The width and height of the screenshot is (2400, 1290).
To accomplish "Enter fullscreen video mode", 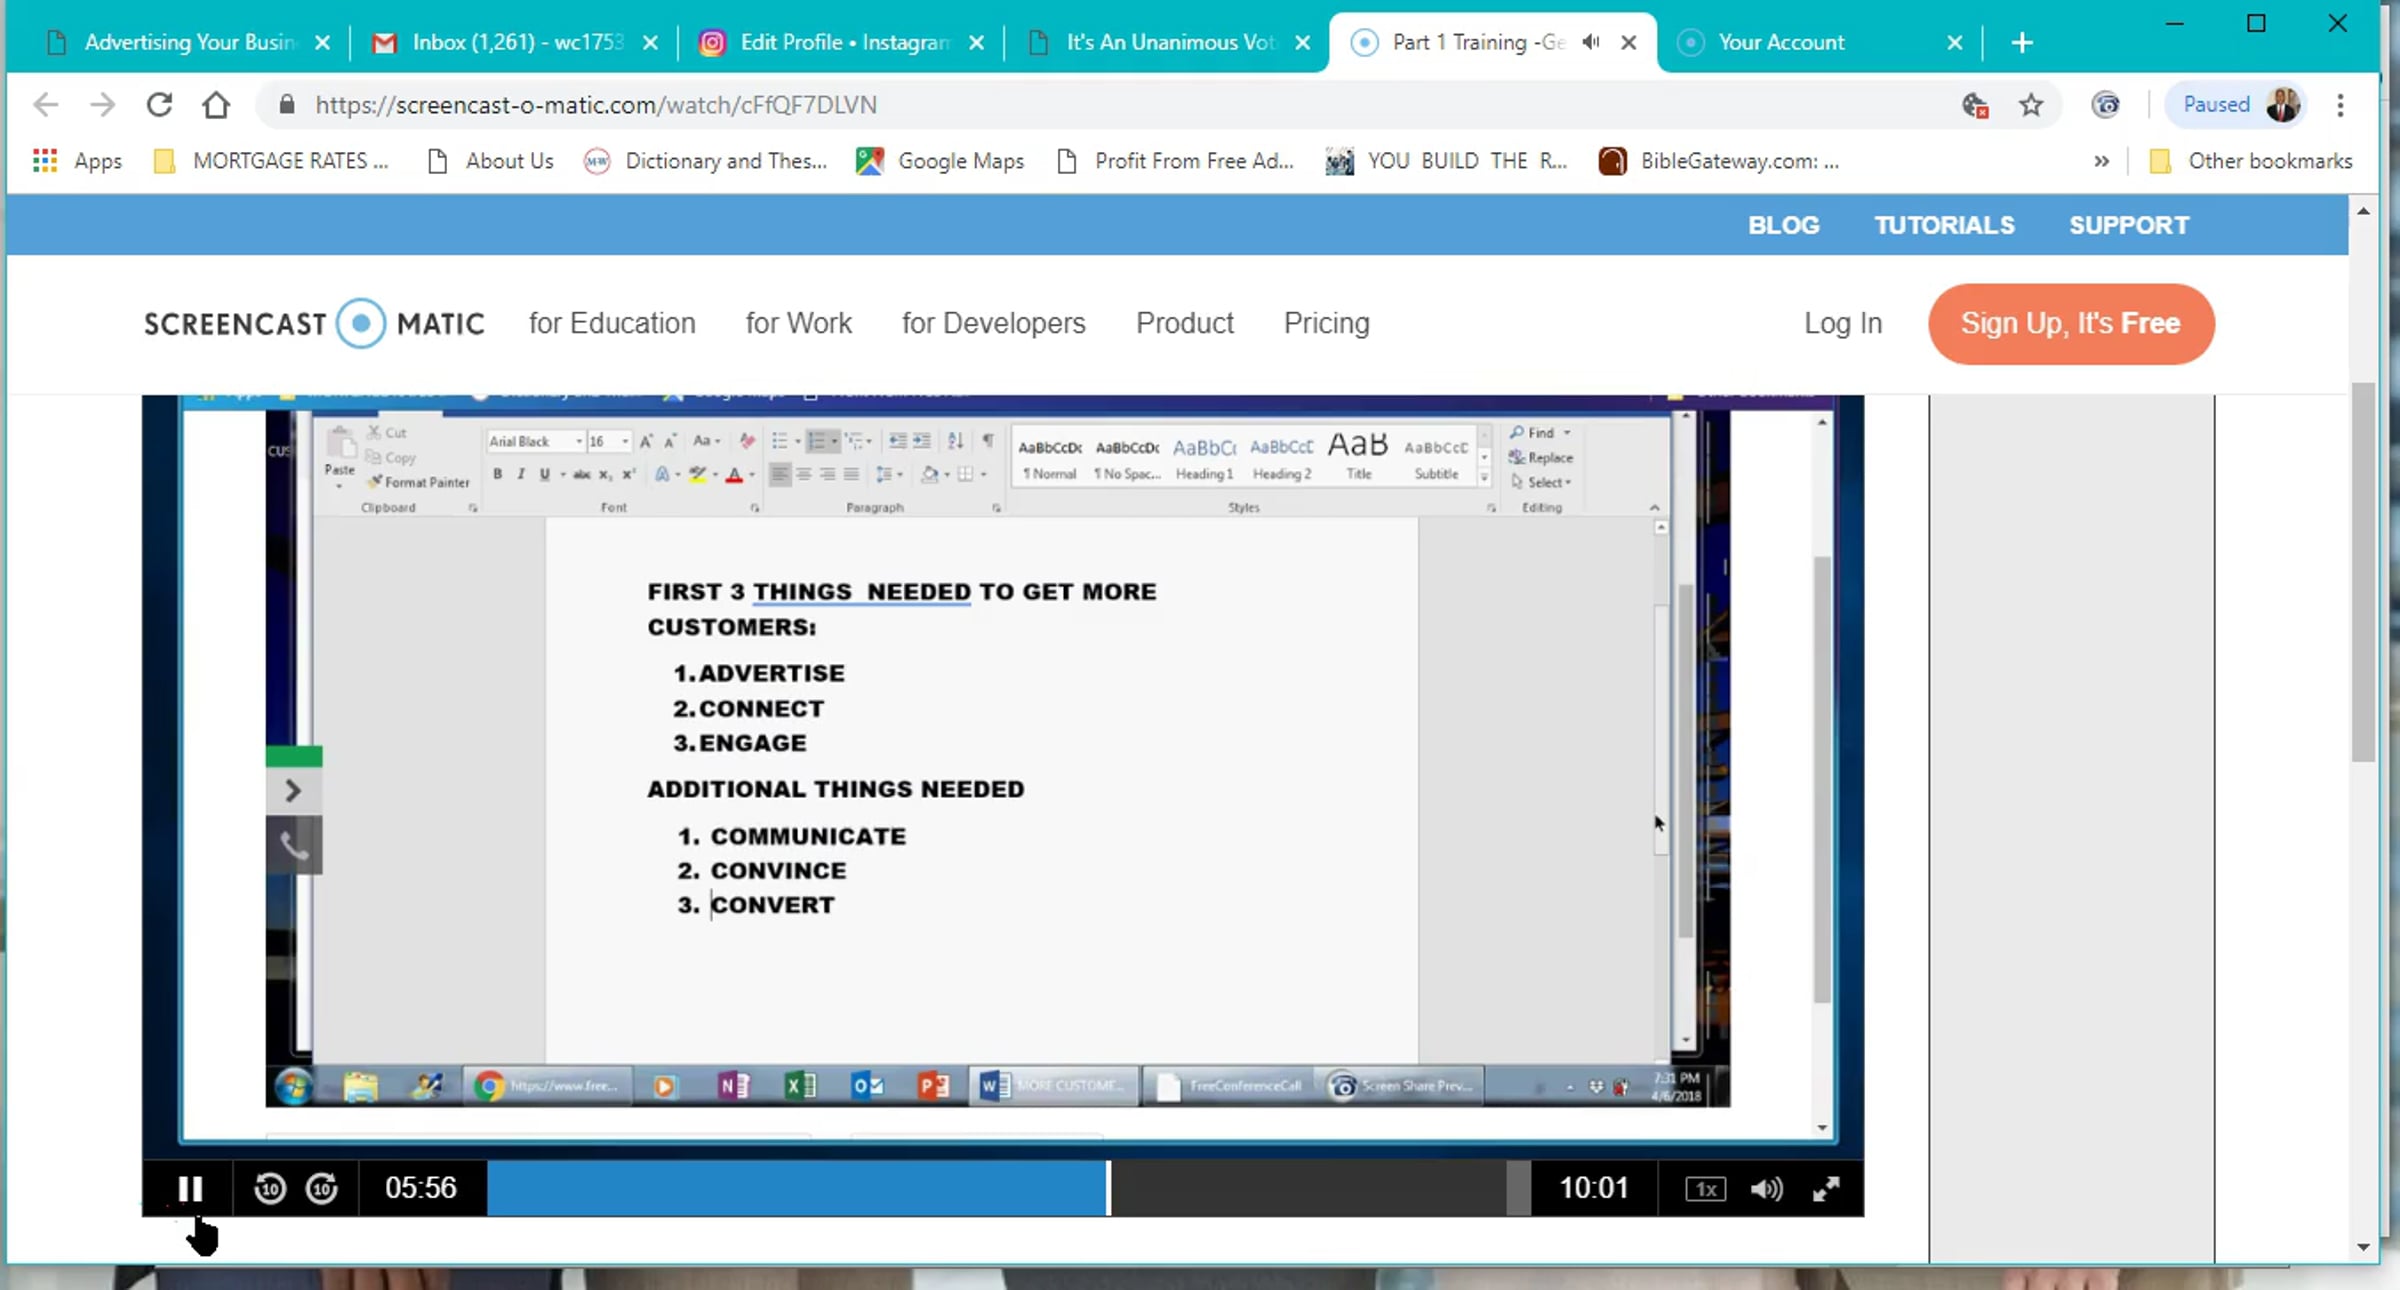I will (x=1826, y=1188).
